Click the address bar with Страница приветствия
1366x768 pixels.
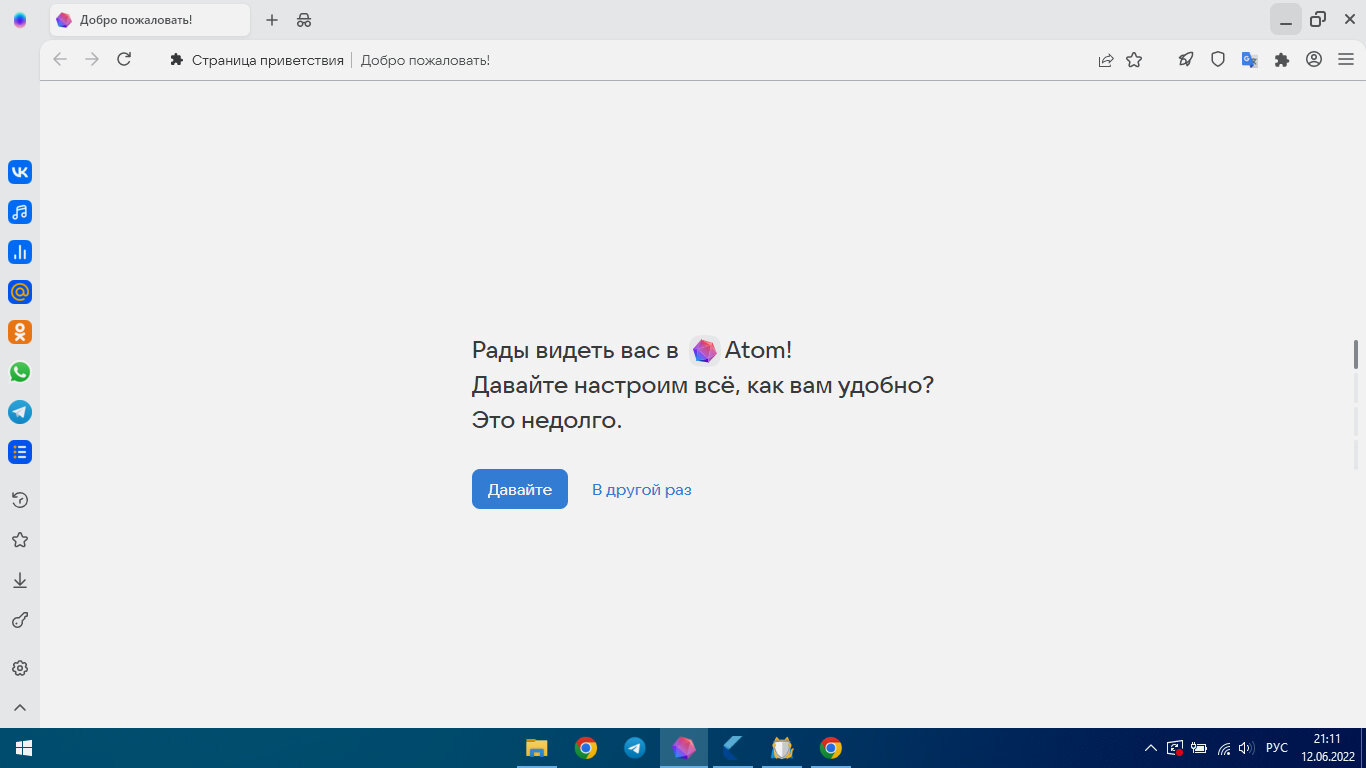click(620, 60)
